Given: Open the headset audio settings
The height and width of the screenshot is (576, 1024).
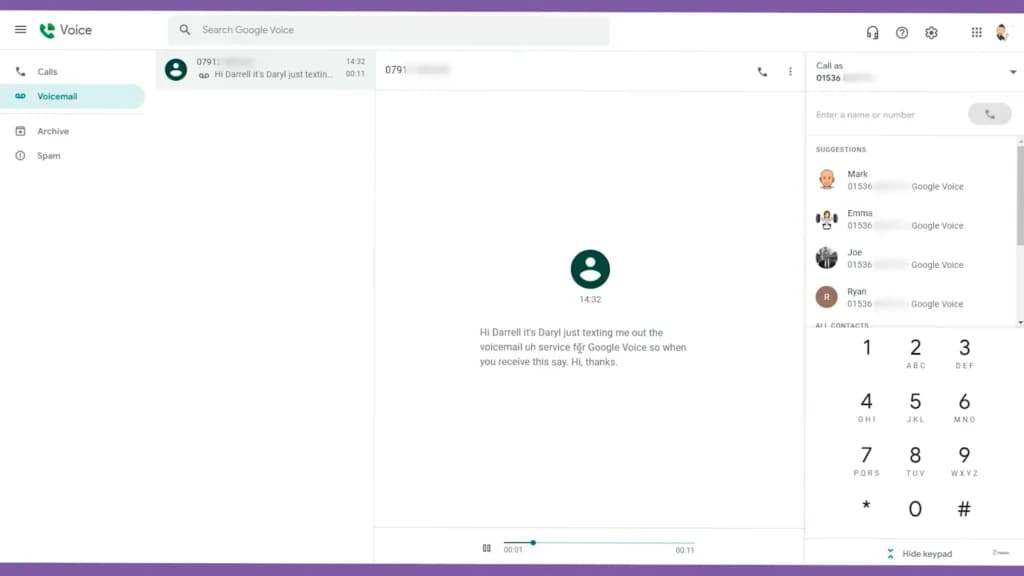Looking at the screenshot, I should (872, 33).
